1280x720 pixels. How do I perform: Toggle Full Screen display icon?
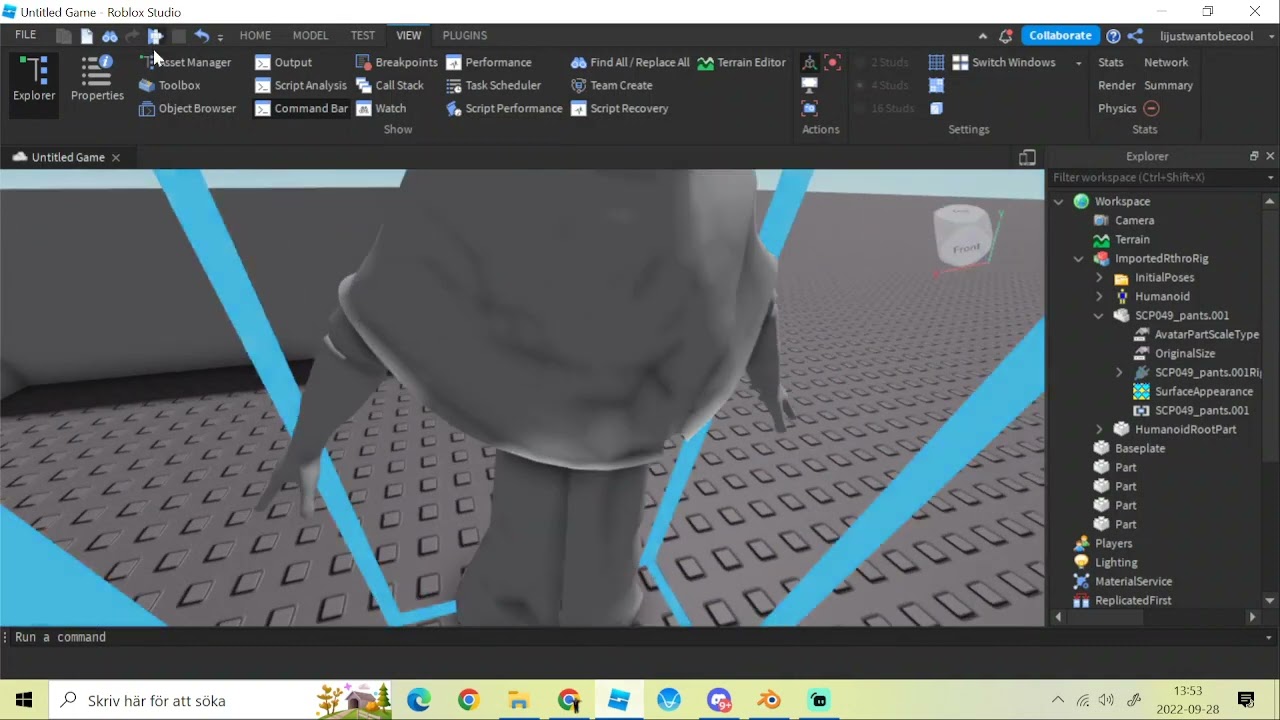tap(810, 85)
